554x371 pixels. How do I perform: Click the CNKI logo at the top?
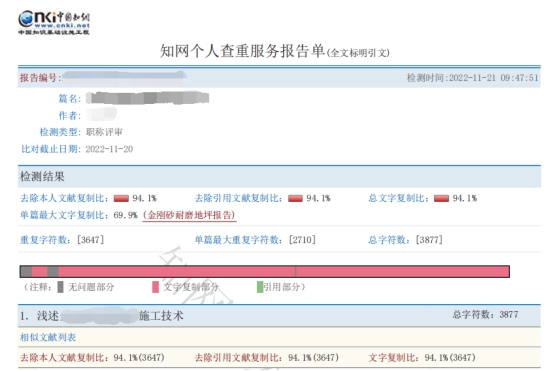click(x=54, y=23)
